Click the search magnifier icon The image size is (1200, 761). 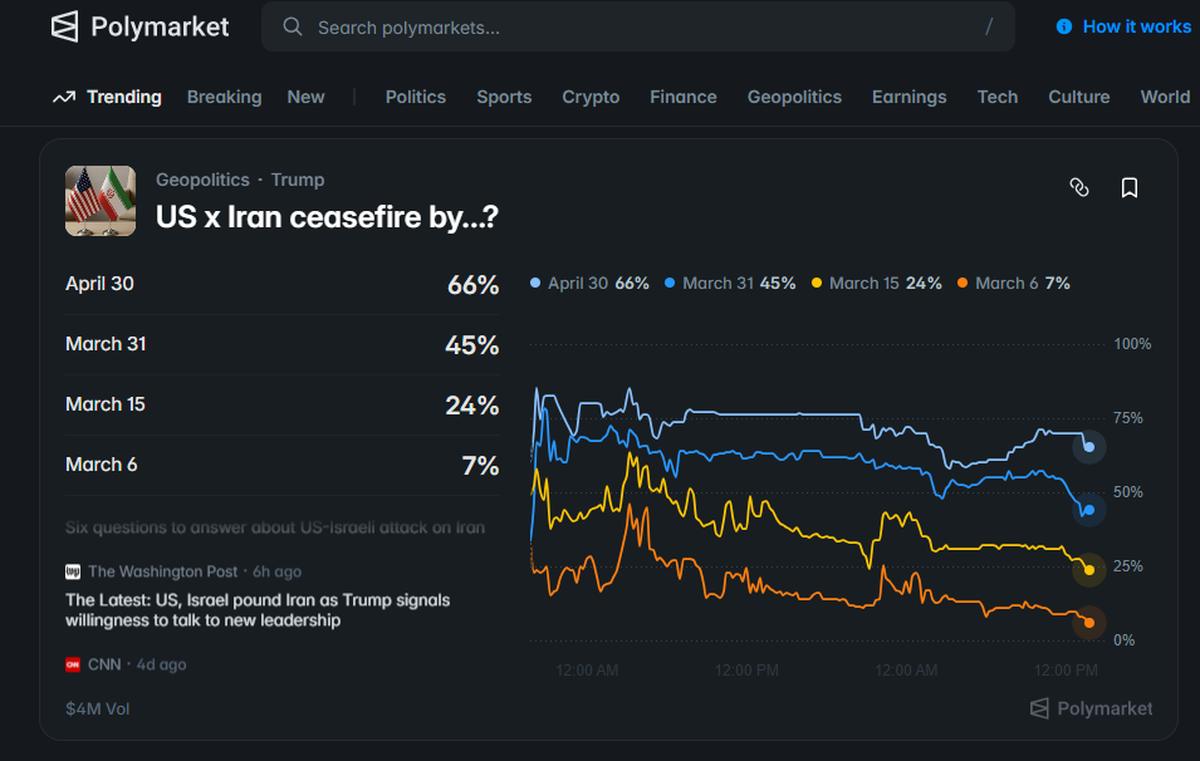click(x=292, y=27)
